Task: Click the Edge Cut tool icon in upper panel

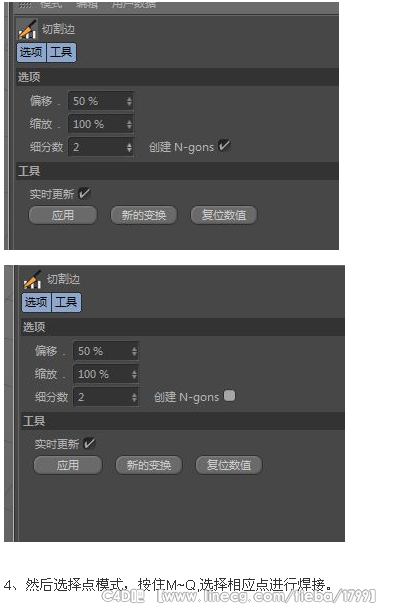Action: pos(27,30)
